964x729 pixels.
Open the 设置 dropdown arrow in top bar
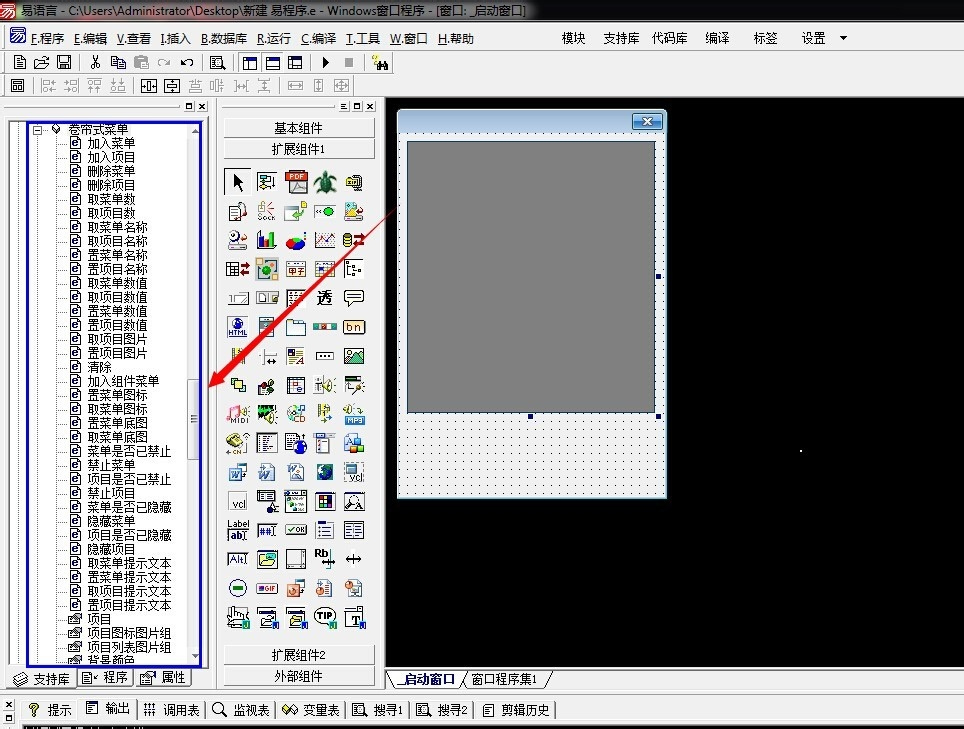click(843, 38)
